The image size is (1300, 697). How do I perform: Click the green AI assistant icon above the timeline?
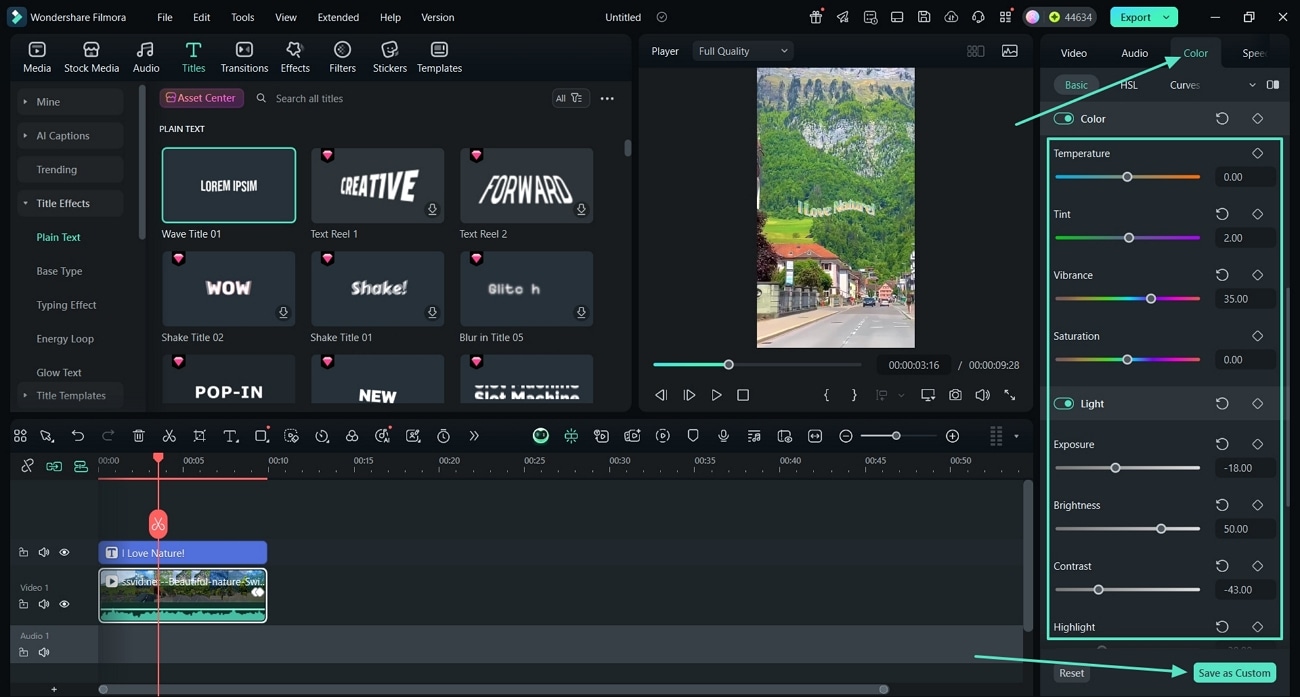click(x=541, y=435)
